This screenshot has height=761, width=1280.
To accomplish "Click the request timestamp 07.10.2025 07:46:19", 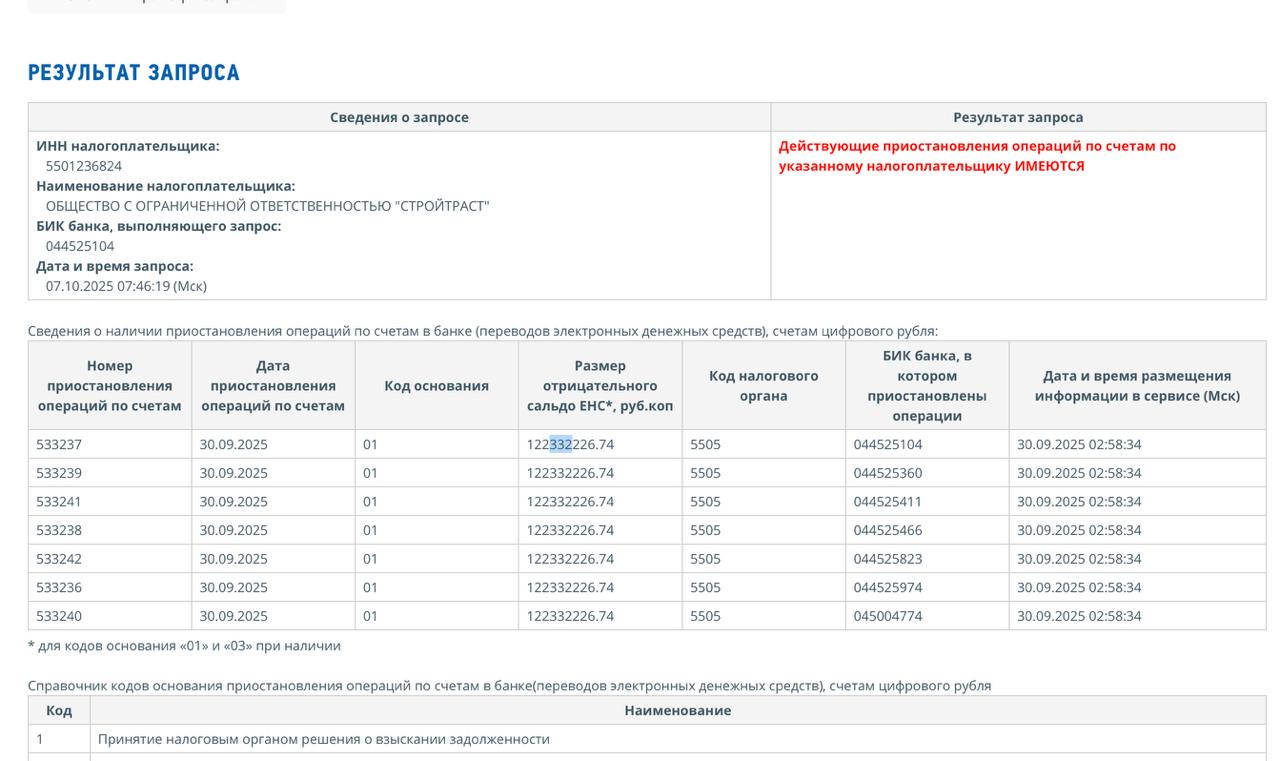I will [x=126, y=286].
